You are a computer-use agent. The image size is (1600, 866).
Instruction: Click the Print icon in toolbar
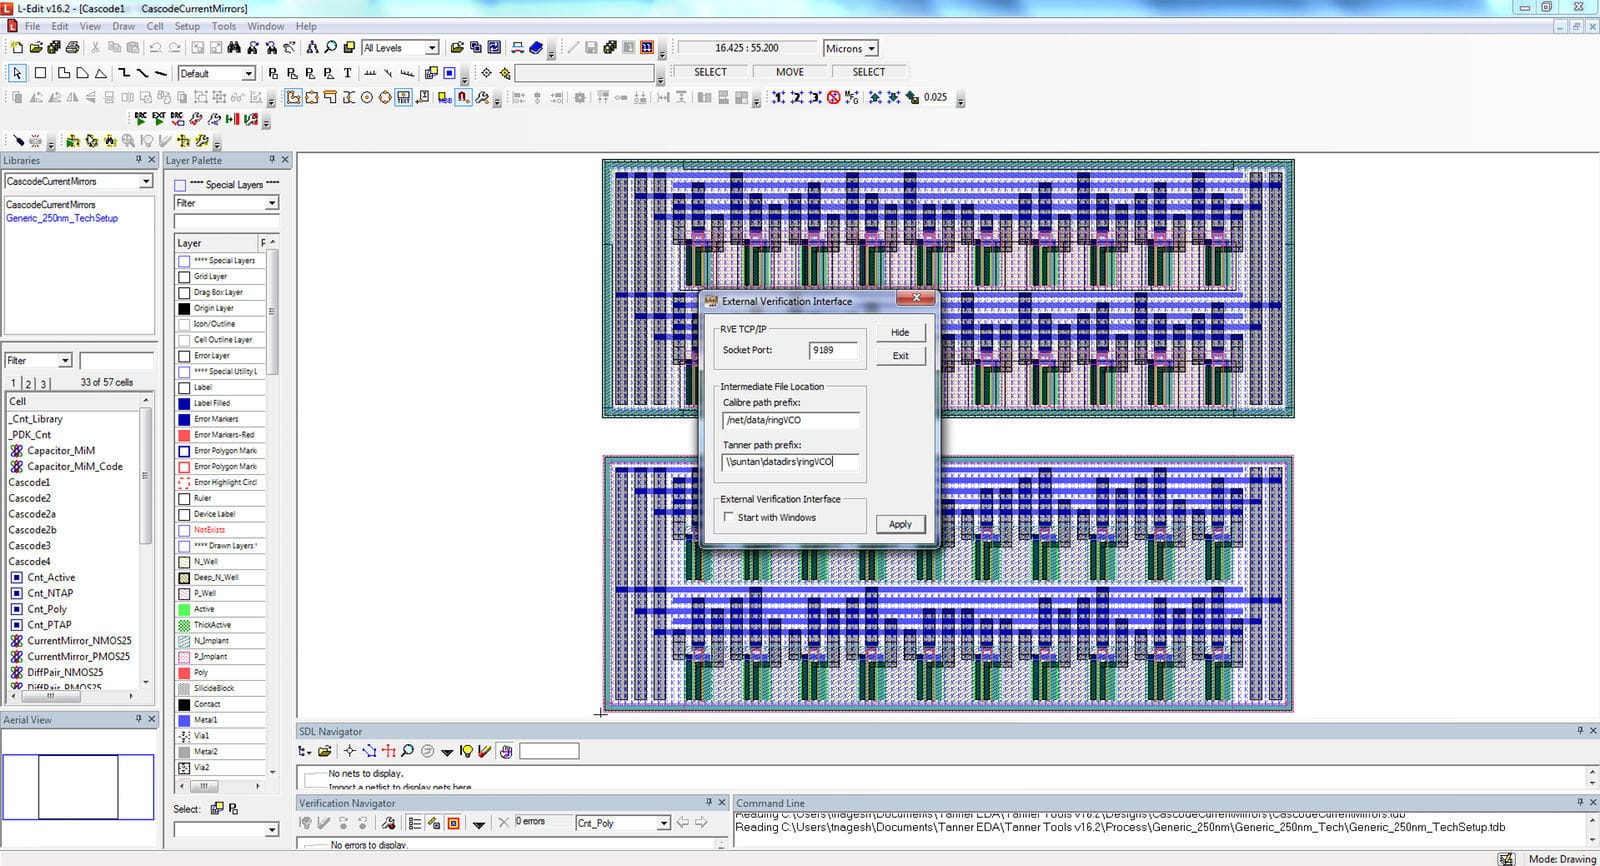click(x=72, y=48)
